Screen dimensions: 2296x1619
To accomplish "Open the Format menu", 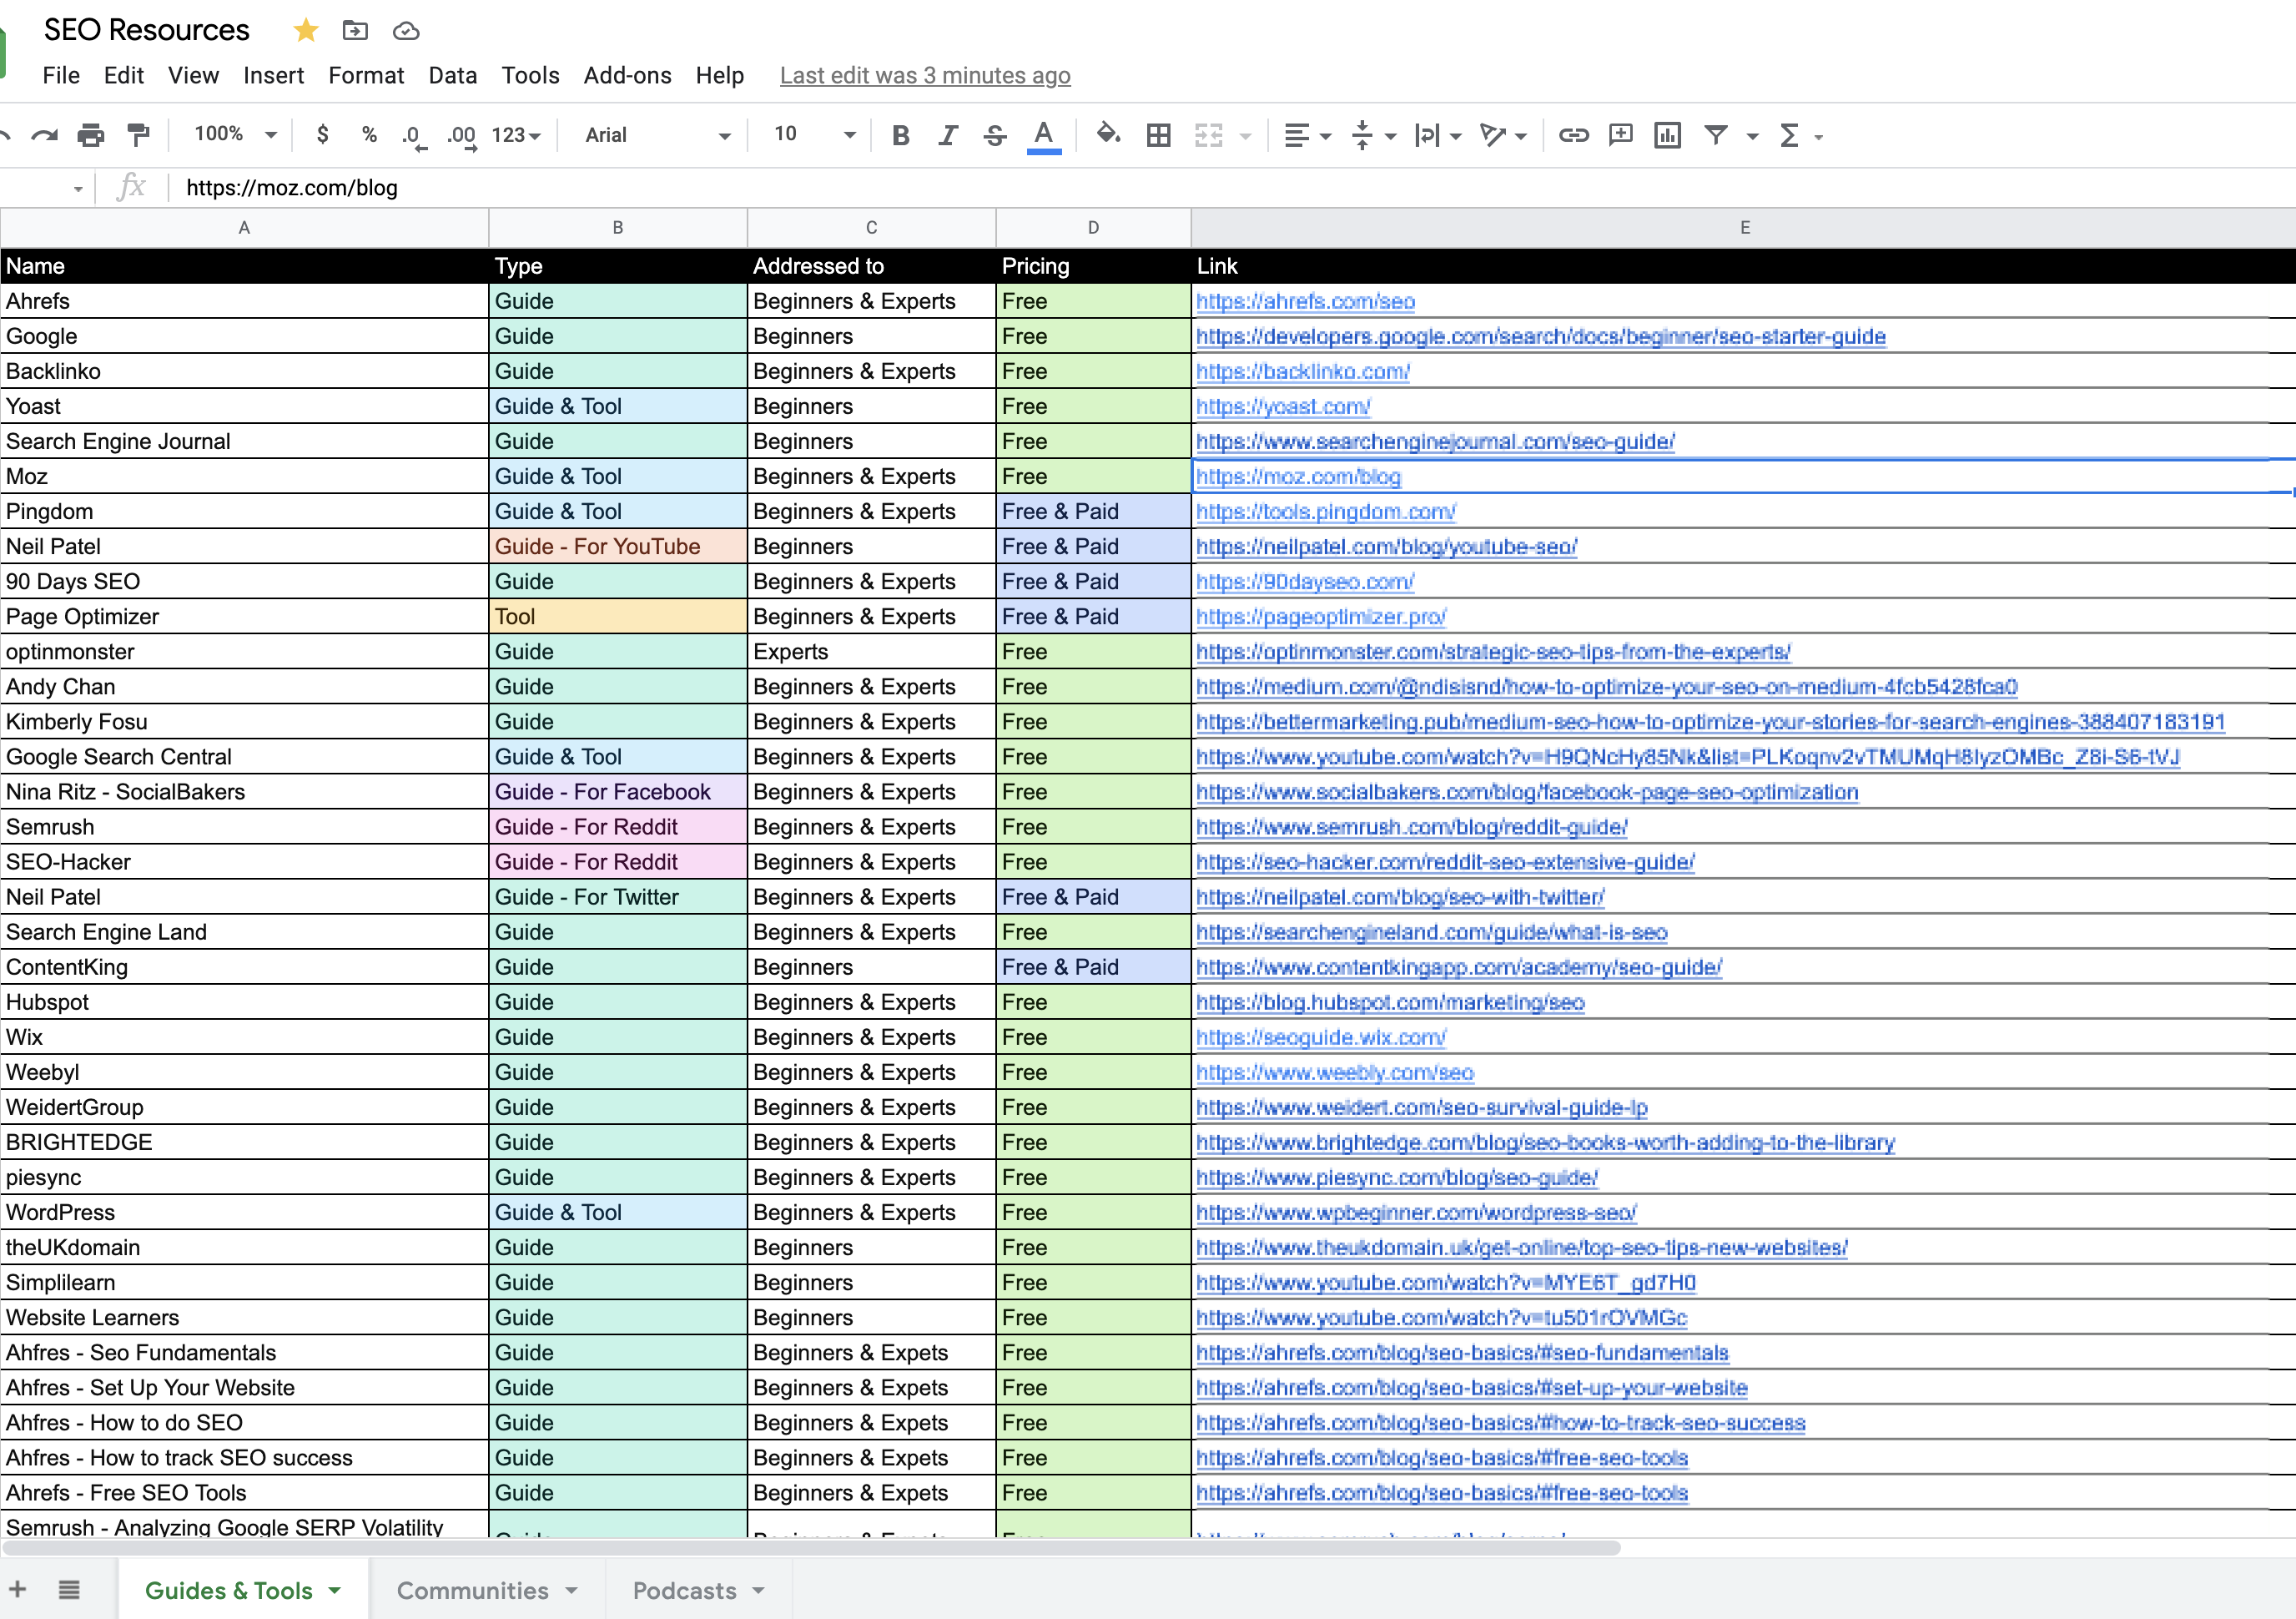I will pyautogui.click(x=366, y=76).
